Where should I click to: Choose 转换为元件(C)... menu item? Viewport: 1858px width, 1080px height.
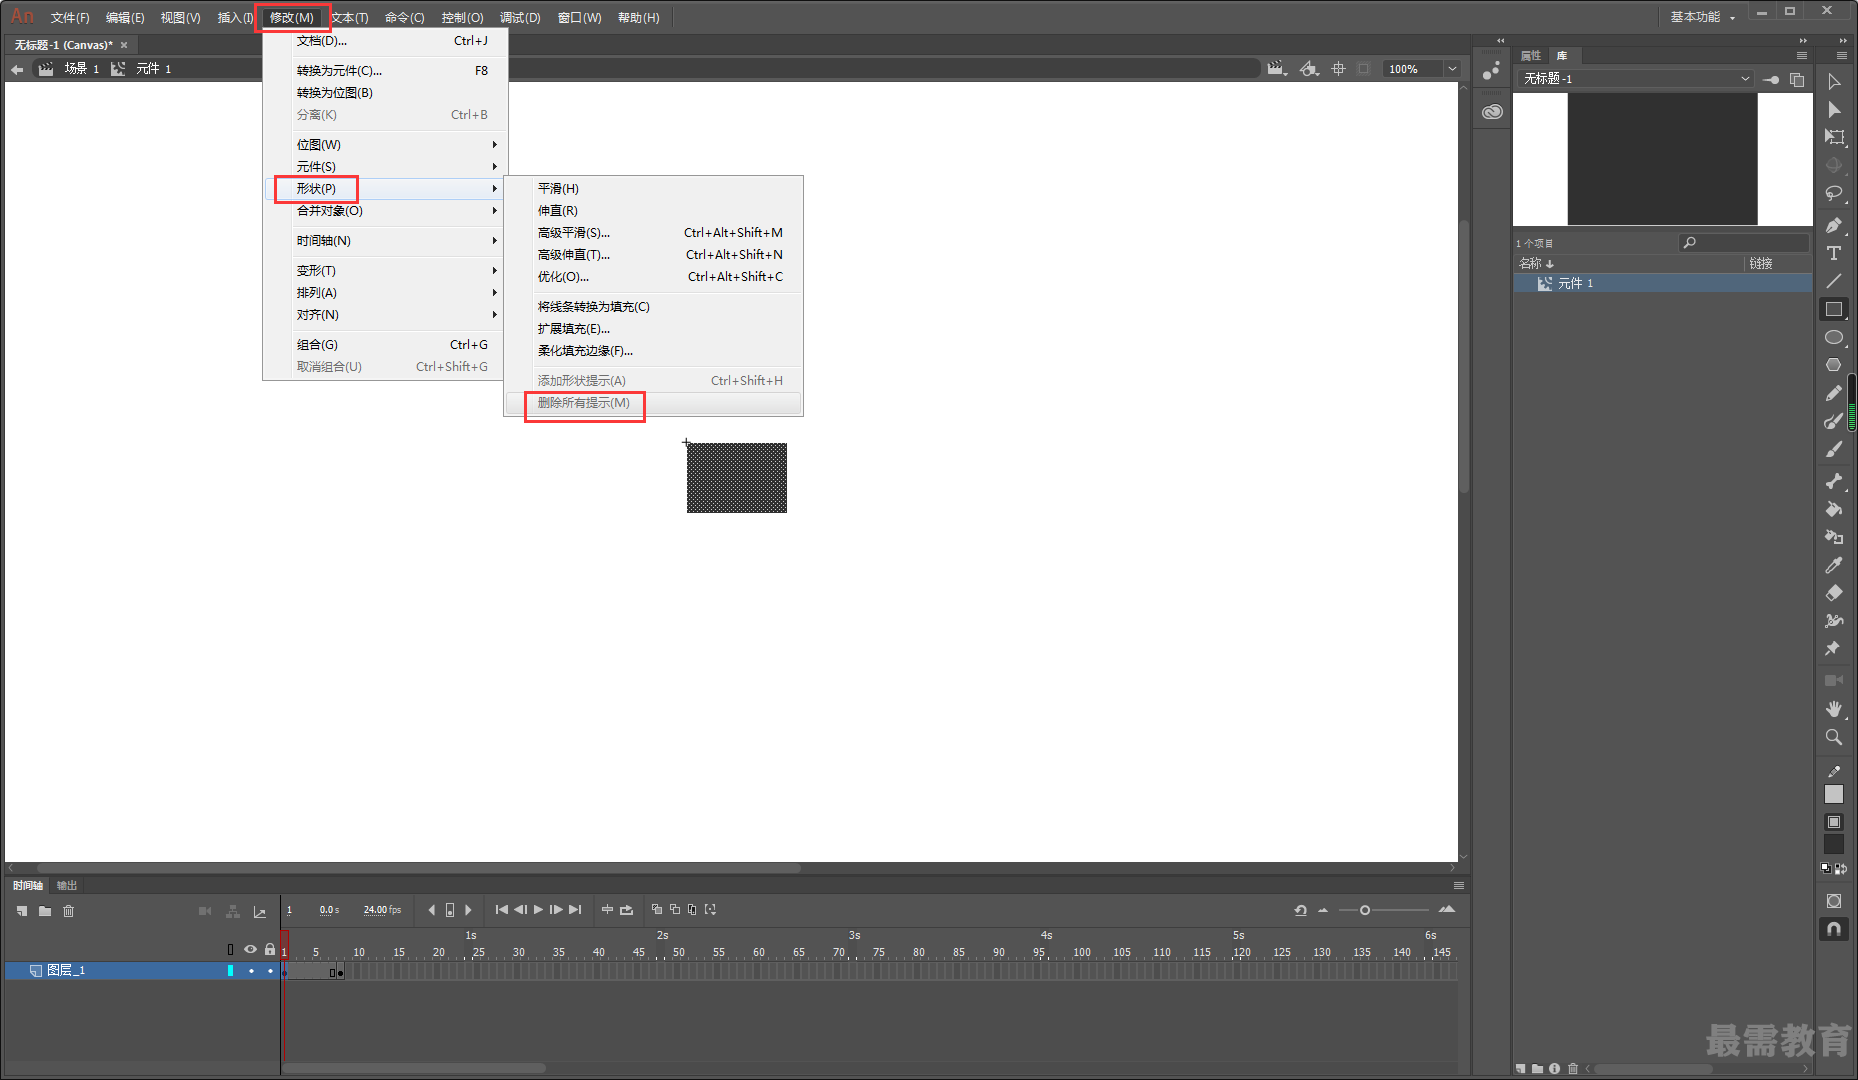[x=386, y=71]
